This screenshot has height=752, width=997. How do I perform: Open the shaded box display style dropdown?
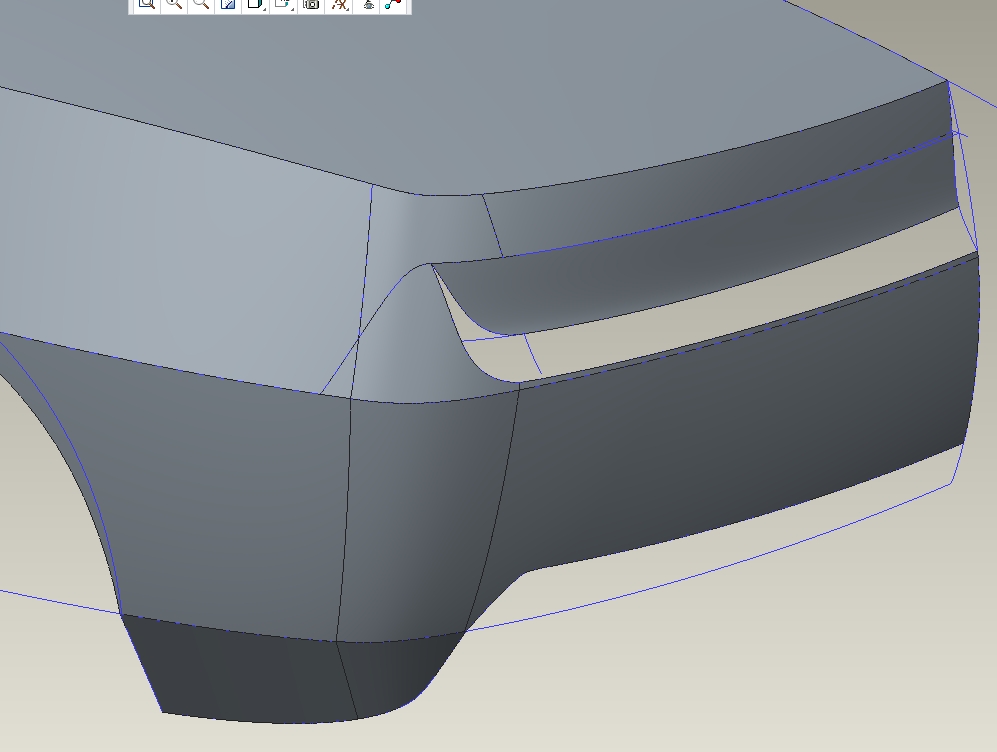256,4
